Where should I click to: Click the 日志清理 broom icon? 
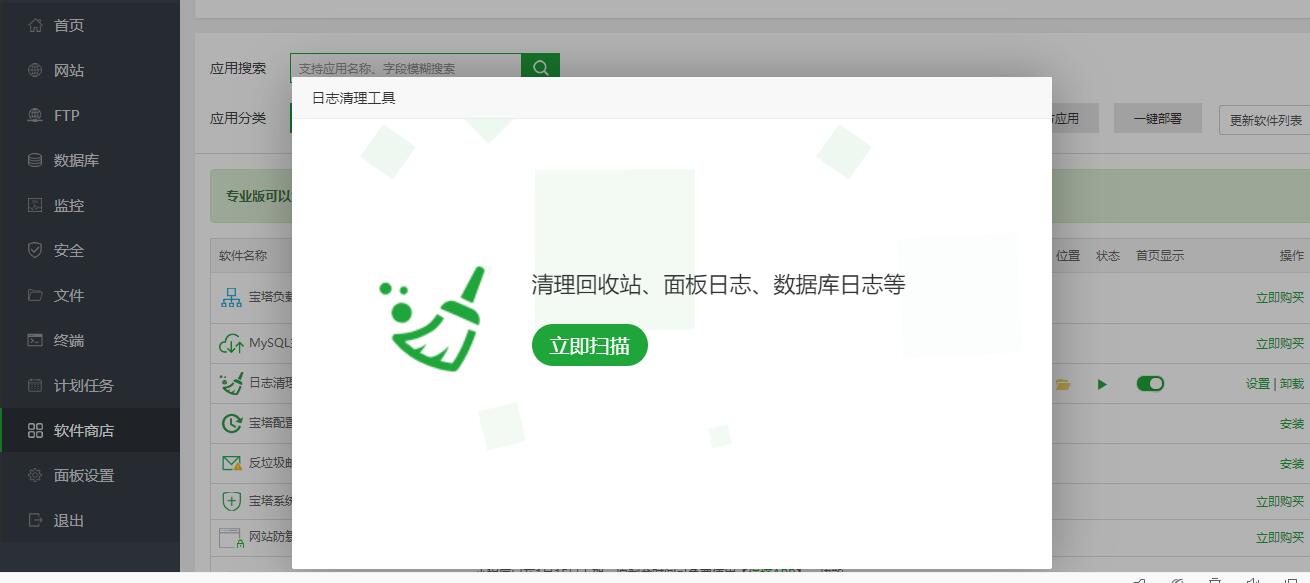[x=232, y=382]
